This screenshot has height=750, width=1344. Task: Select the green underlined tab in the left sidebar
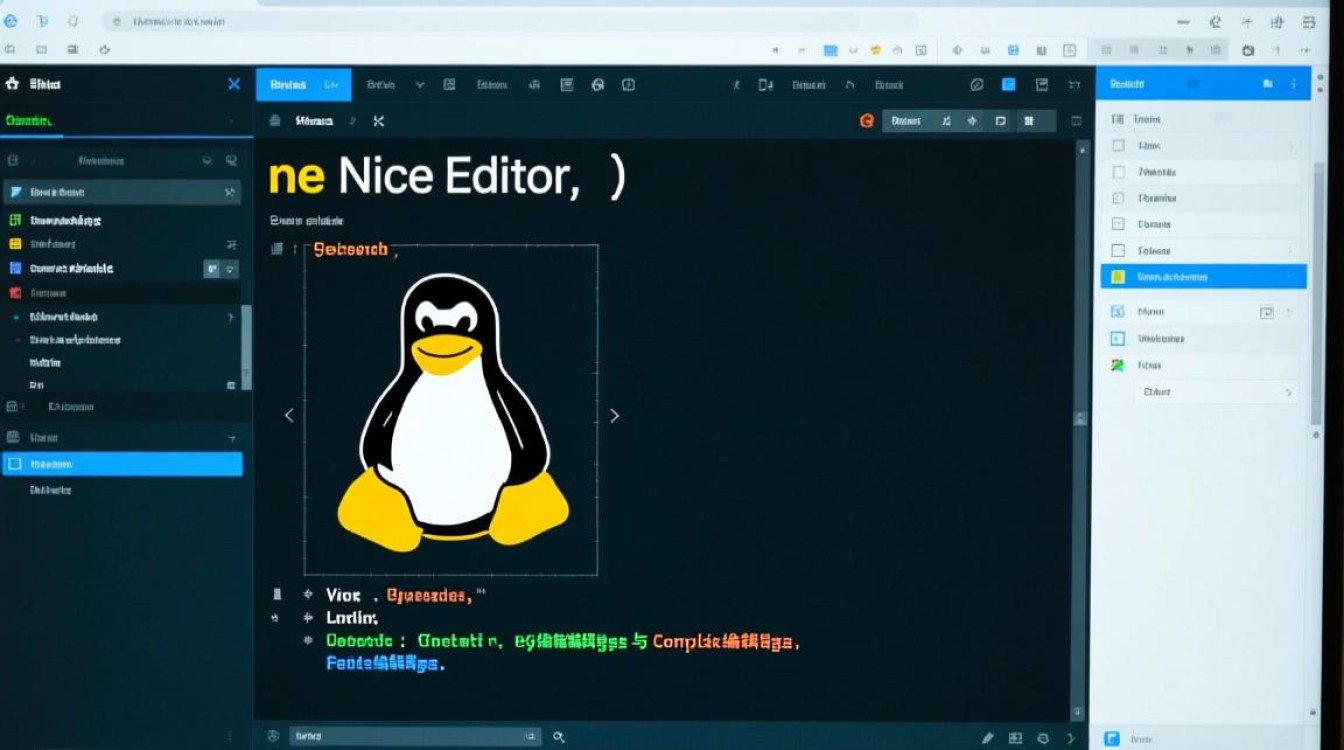pyautogui.click(x=30, y=118)
